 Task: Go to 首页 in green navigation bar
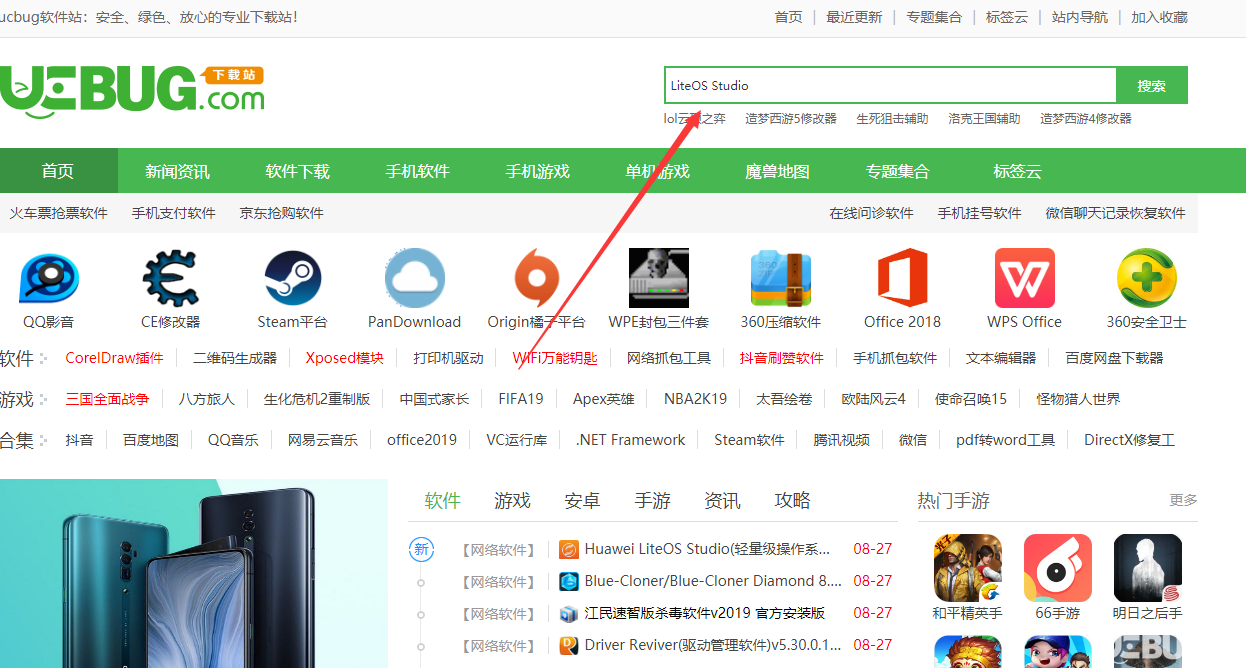tap(58, 171)
